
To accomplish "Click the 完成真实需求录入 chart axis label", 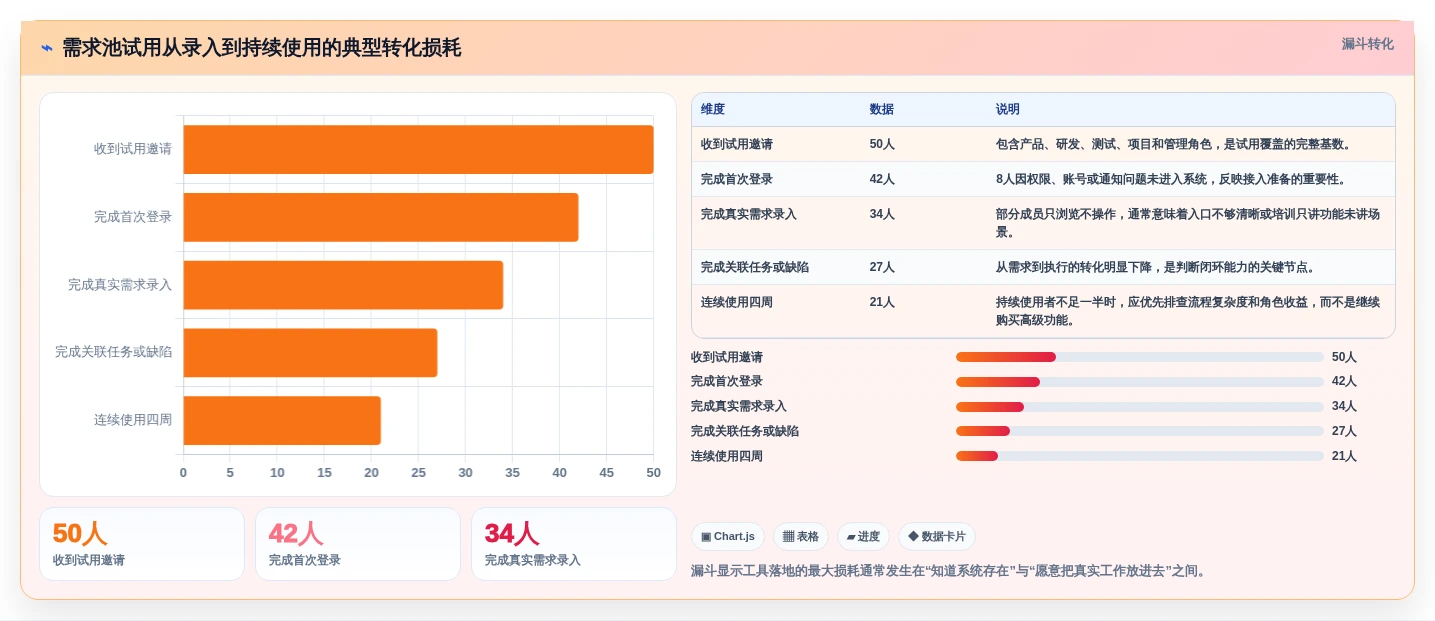I will [x=120, y=285].
